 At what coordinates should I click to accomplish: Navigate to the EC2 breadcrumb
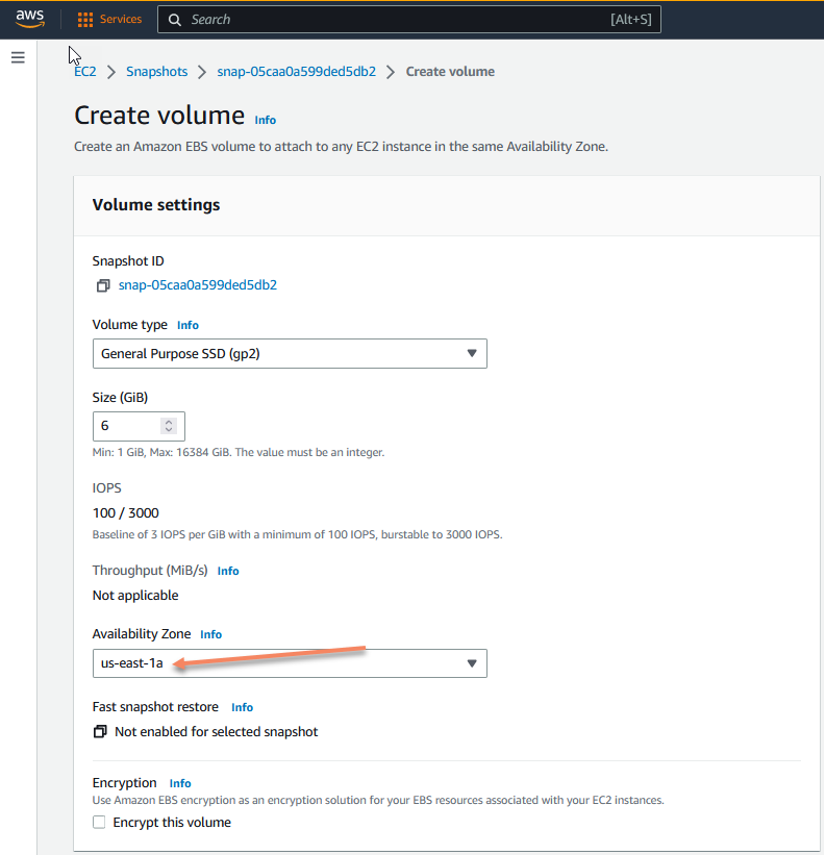point(85,71)
